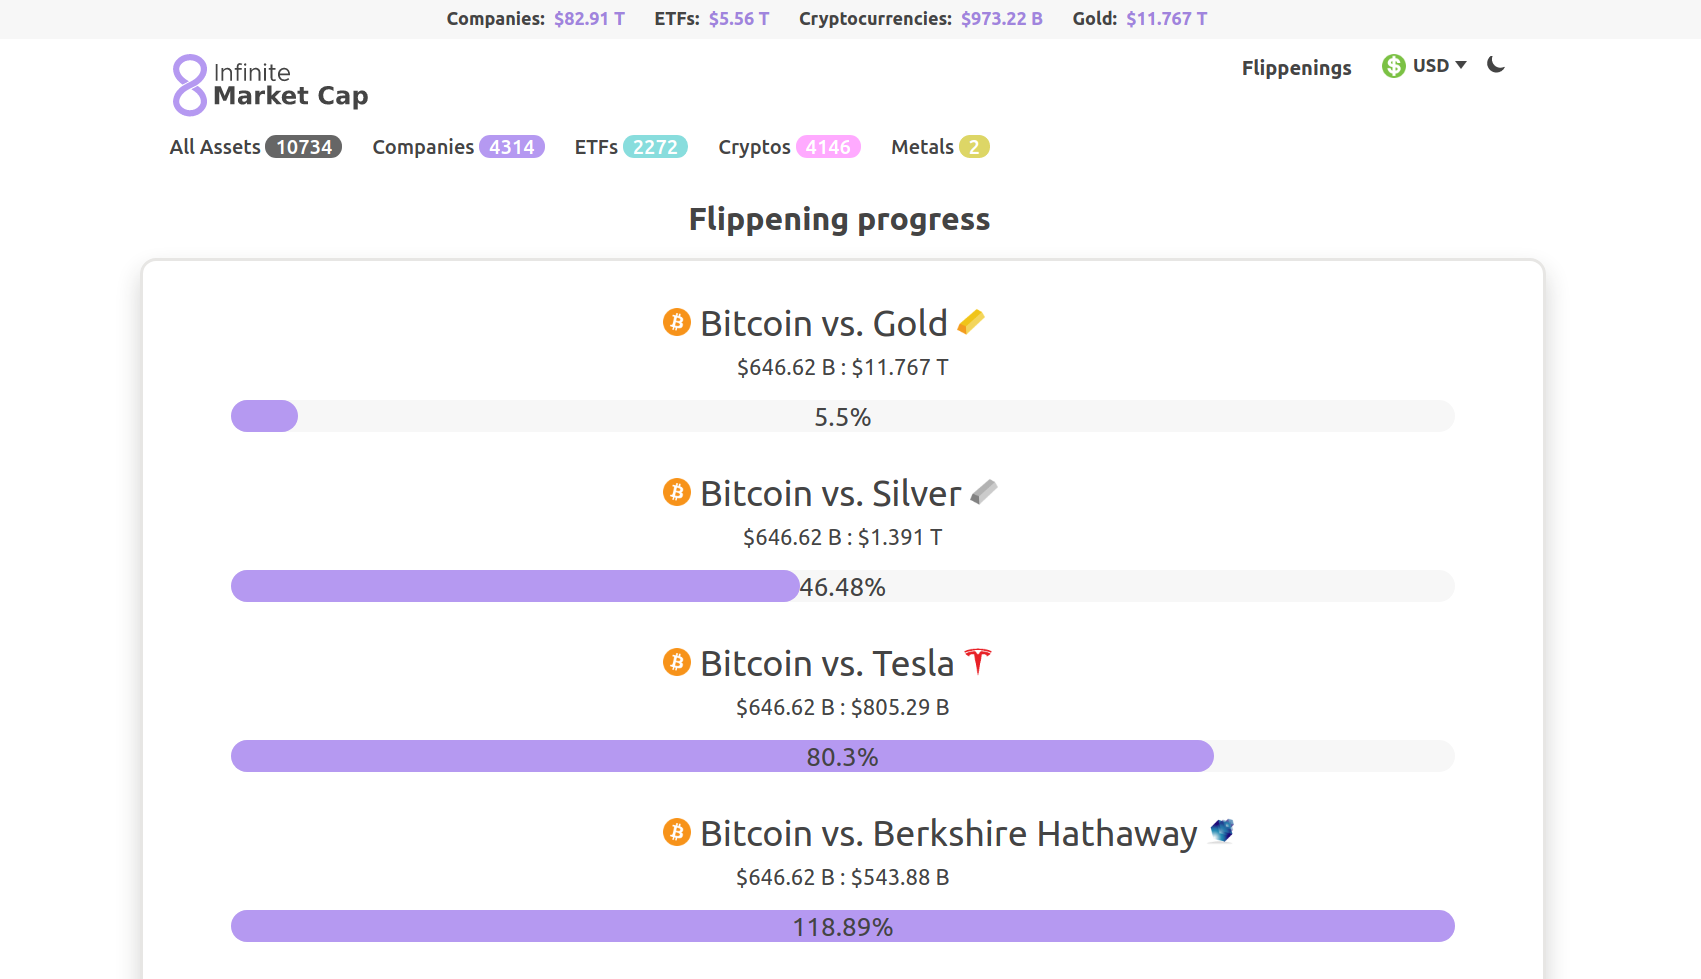
Task: Click the silver bar icon next to Bitcoin vs. Silver
Action: point(985,491)
